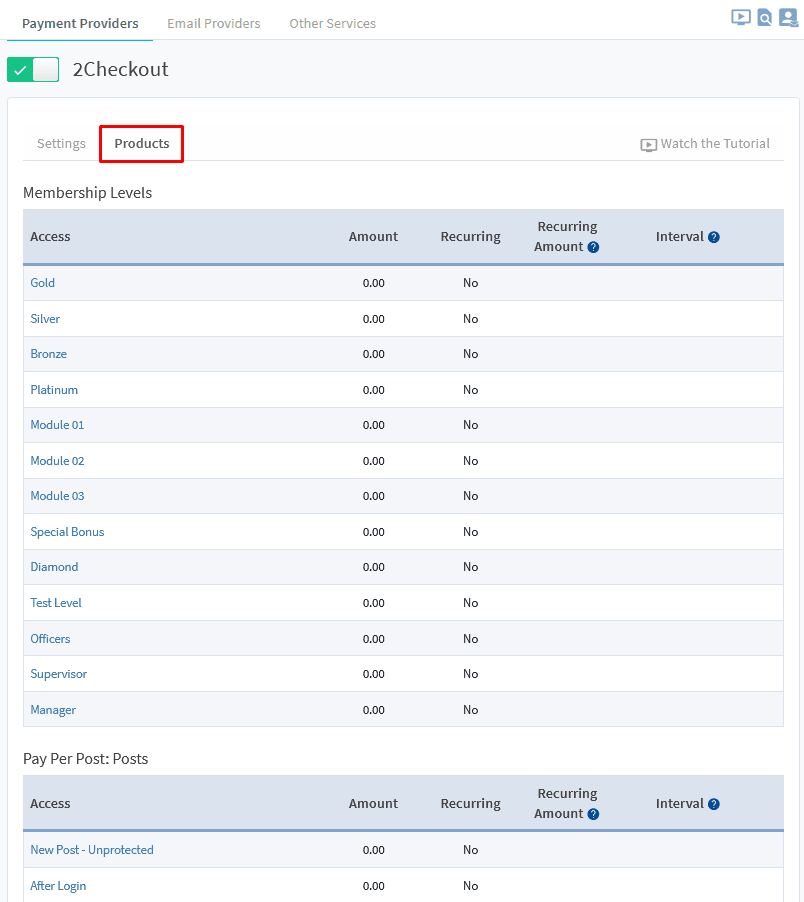Click help icon beside Membership Levels Interval
Image resolution: width=804 pixels, height=902 pixels.
(x=714, y=237)
